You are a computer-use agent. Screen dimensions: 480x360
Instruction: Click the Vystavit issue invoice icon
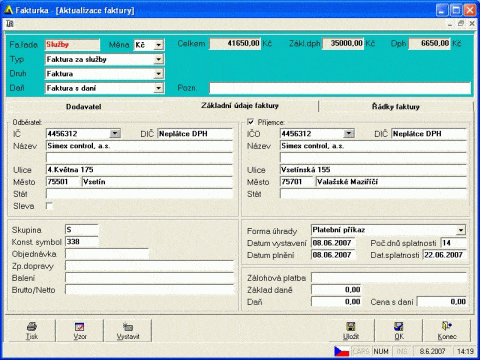(x=128, y=327)
